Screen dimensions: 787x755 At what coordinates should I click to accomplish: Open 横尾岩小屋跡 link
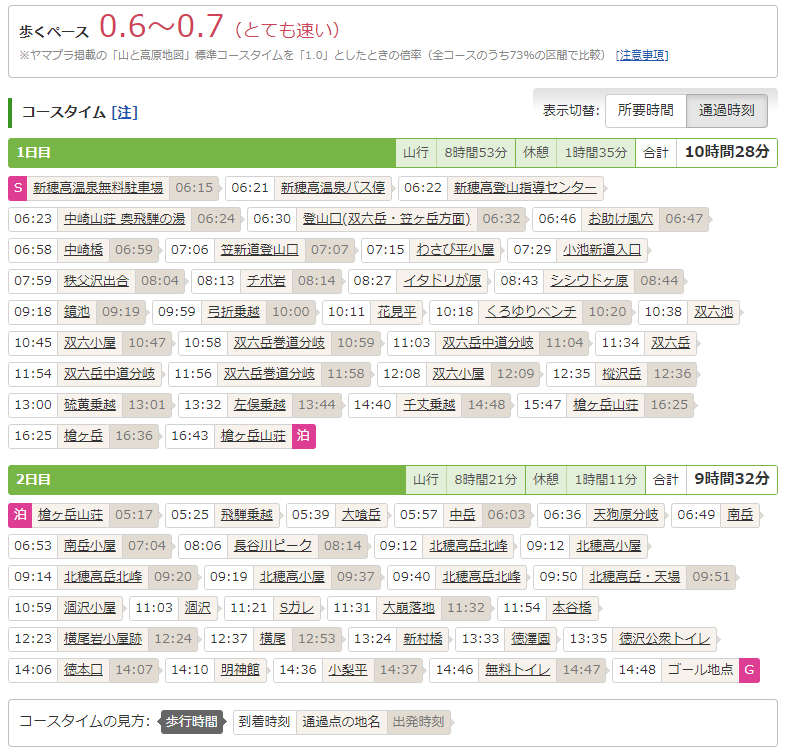103,639
